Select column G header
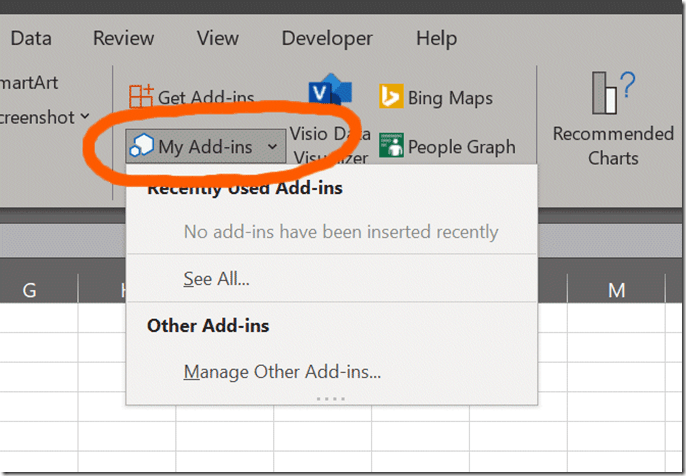 (x=29, y=290)
